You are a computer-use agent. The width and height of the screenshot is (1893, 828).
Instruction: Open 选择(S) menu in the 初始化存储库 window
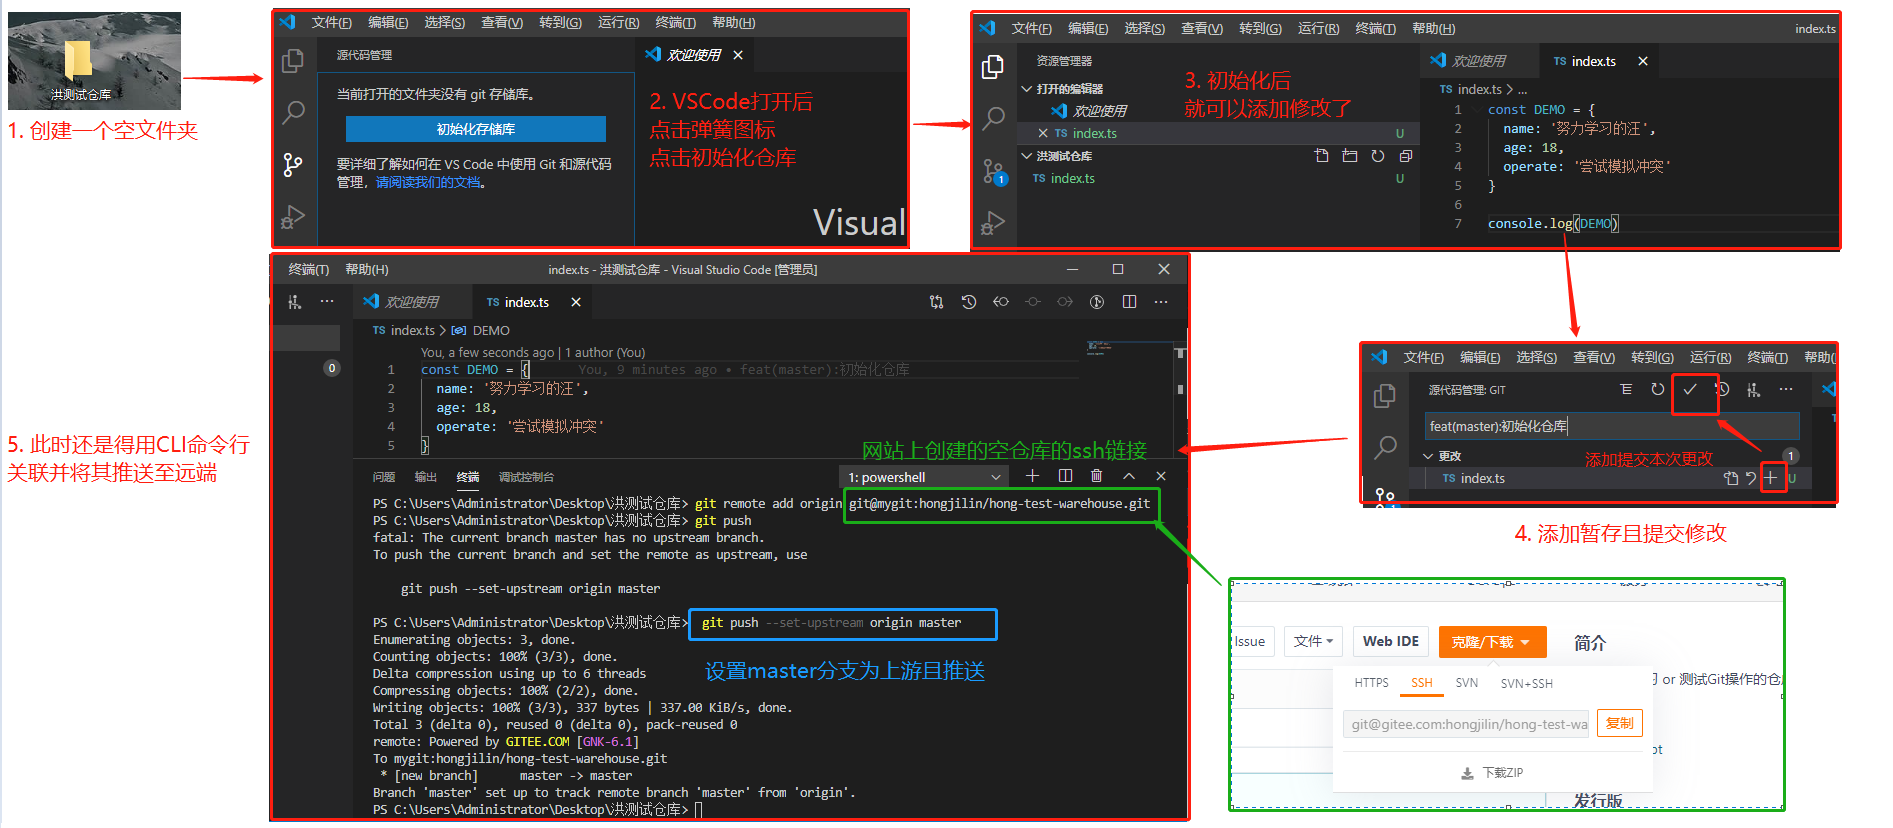[444, 22]
